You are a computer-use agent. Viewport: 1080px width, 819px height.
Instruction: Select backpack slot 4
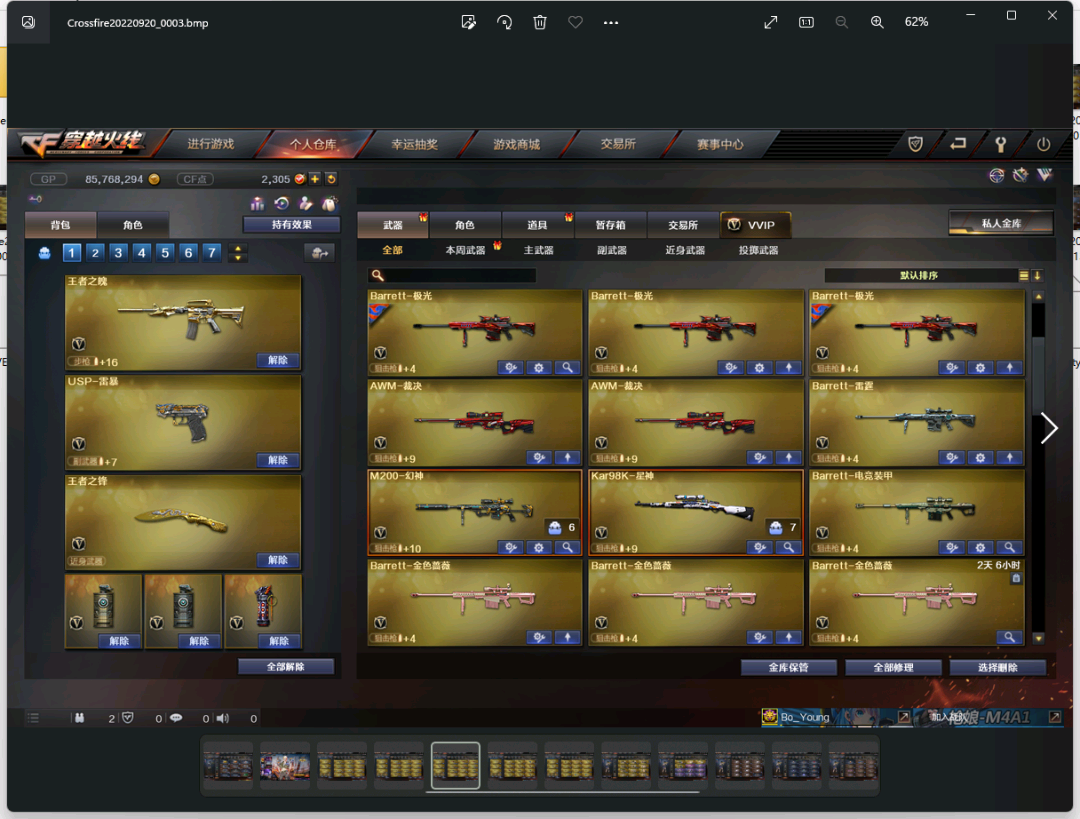pos(142,253)
